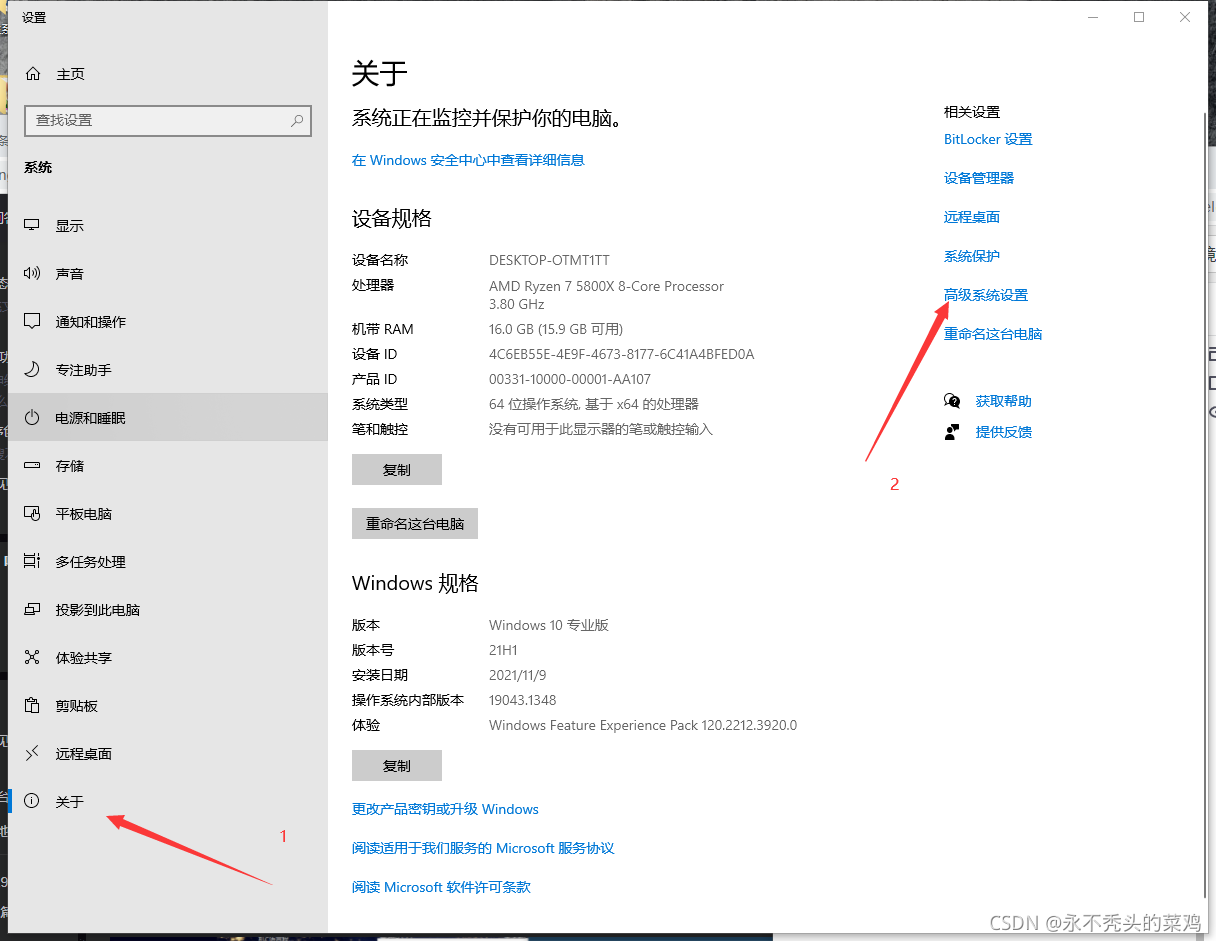Copy device specs with first 复制 button
The image size is (1216, 941).
click(397, 470)
